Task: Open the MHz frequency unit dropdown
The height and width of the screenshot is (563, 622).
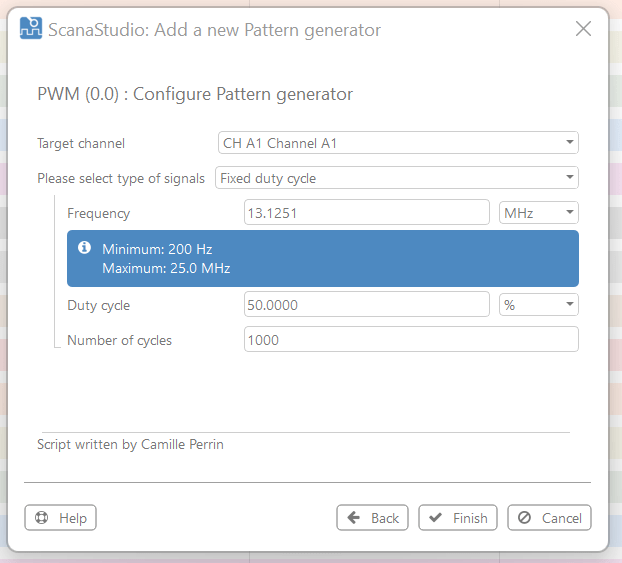Action: 538,213
